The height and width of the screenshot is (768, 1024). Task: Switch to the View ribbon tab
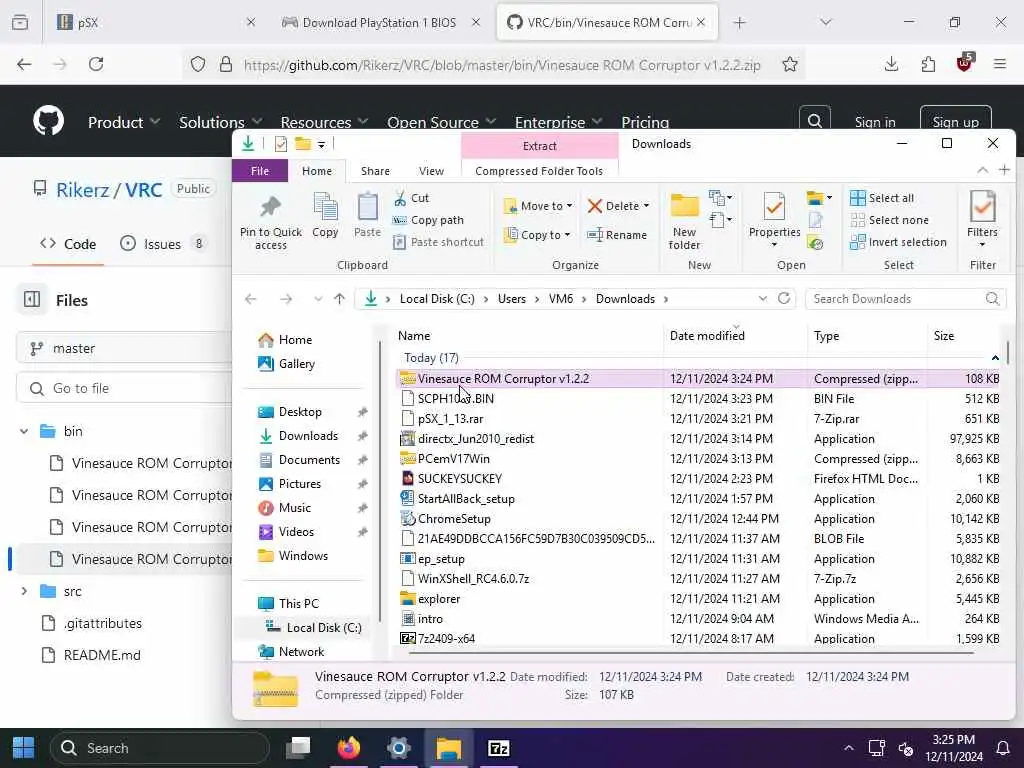click(431, 171)
